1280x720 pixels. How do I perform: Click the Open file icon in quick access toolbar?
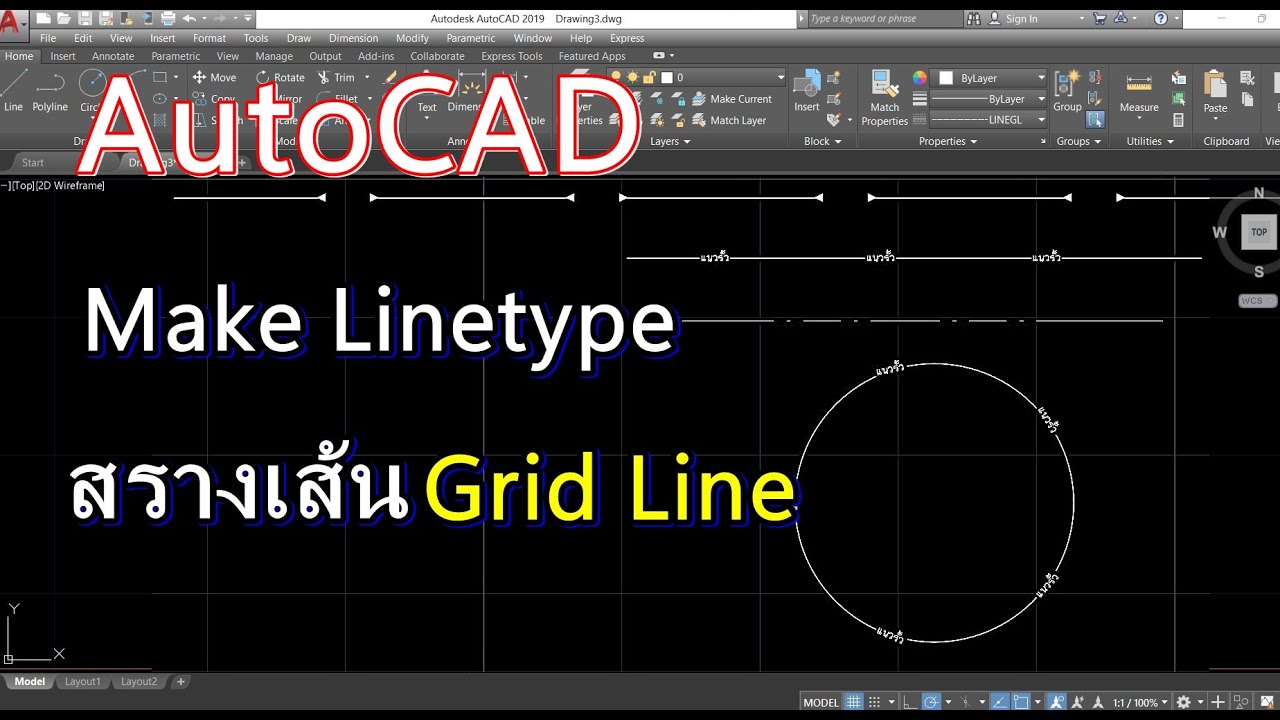pos(64,18)
